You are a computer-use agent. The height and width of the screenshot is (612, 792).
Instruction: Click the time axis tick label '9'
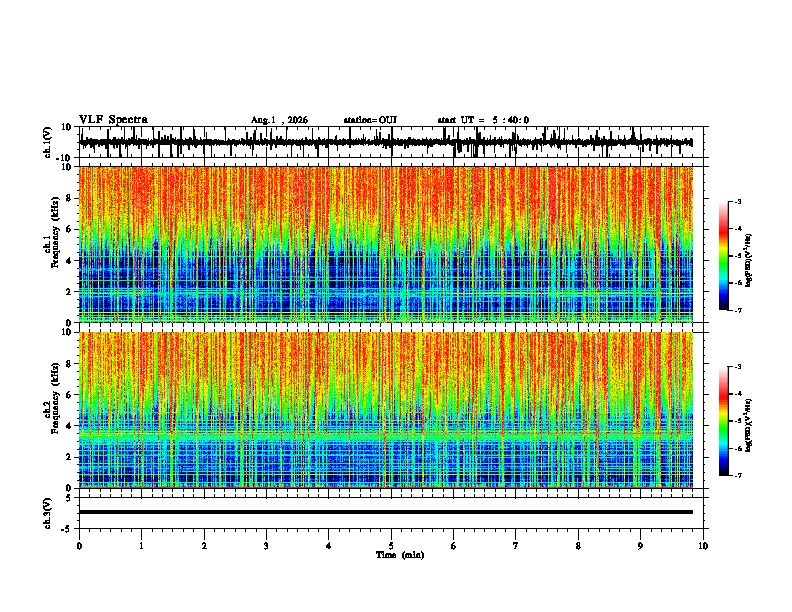tap(640, 546)
